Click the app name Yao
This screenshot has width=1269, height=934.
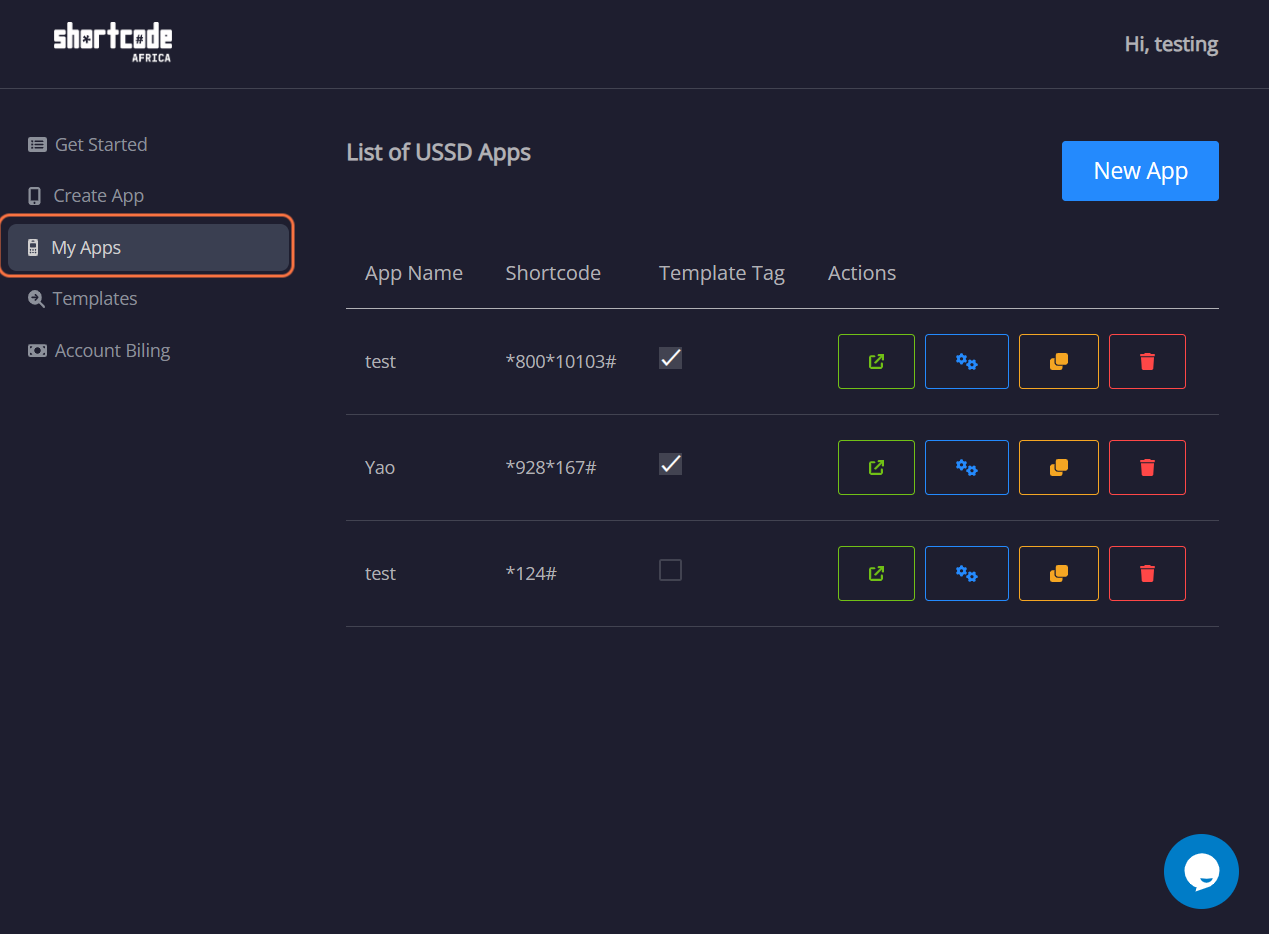coord(380,467)
